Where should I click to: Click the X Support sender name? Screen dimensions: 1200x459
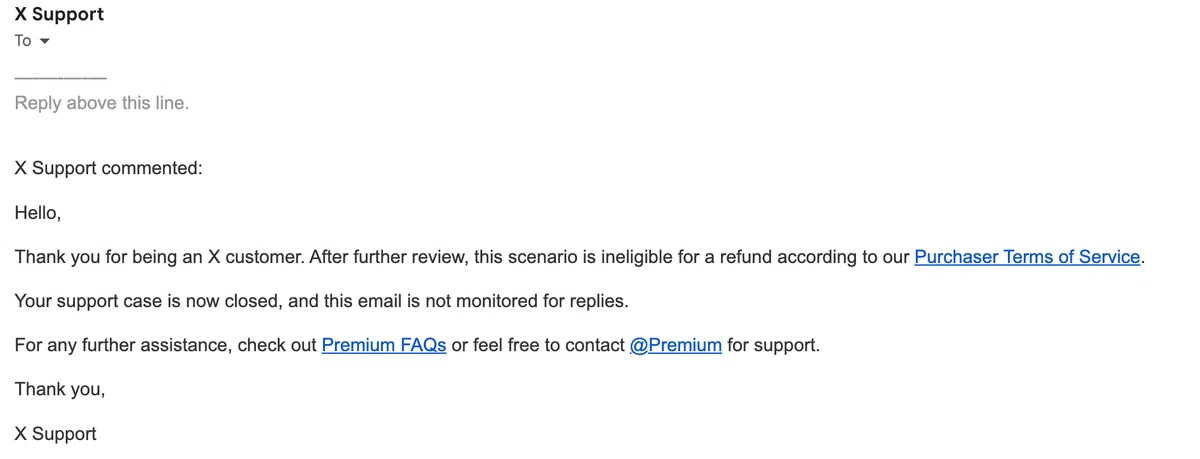pos(59,14)
